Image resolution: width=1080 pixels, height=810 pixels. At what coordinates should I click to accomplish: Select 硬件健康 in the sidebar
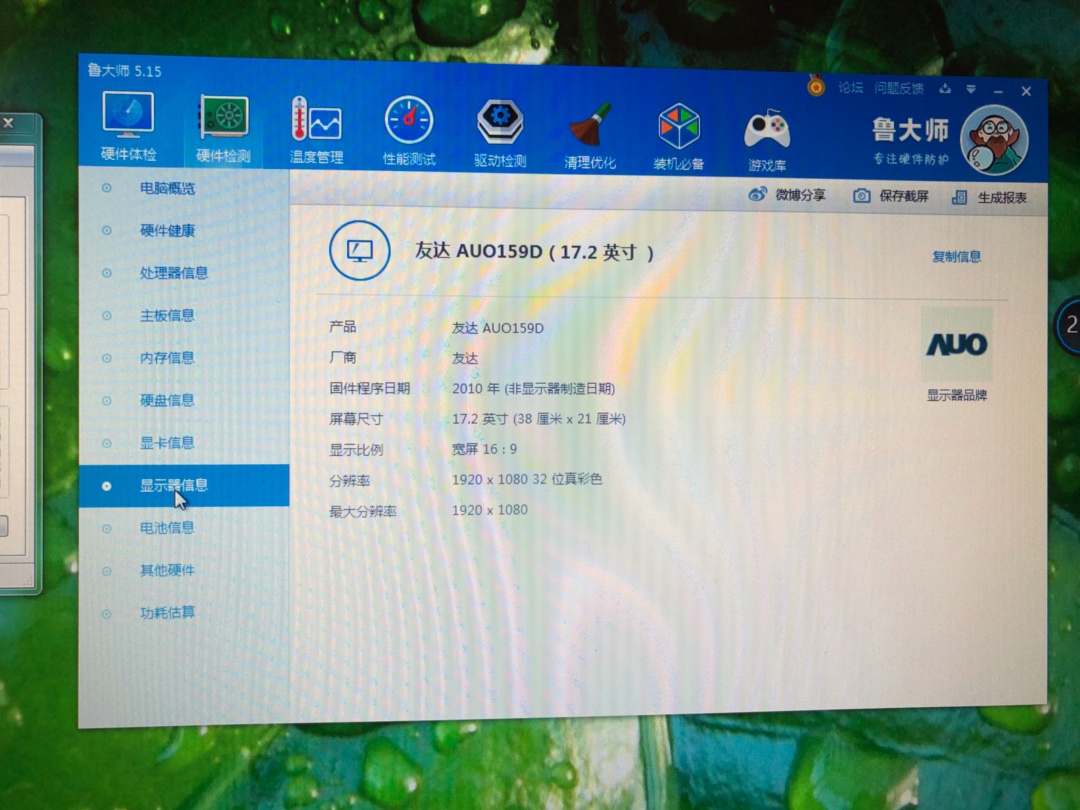(x=184, y=231)
